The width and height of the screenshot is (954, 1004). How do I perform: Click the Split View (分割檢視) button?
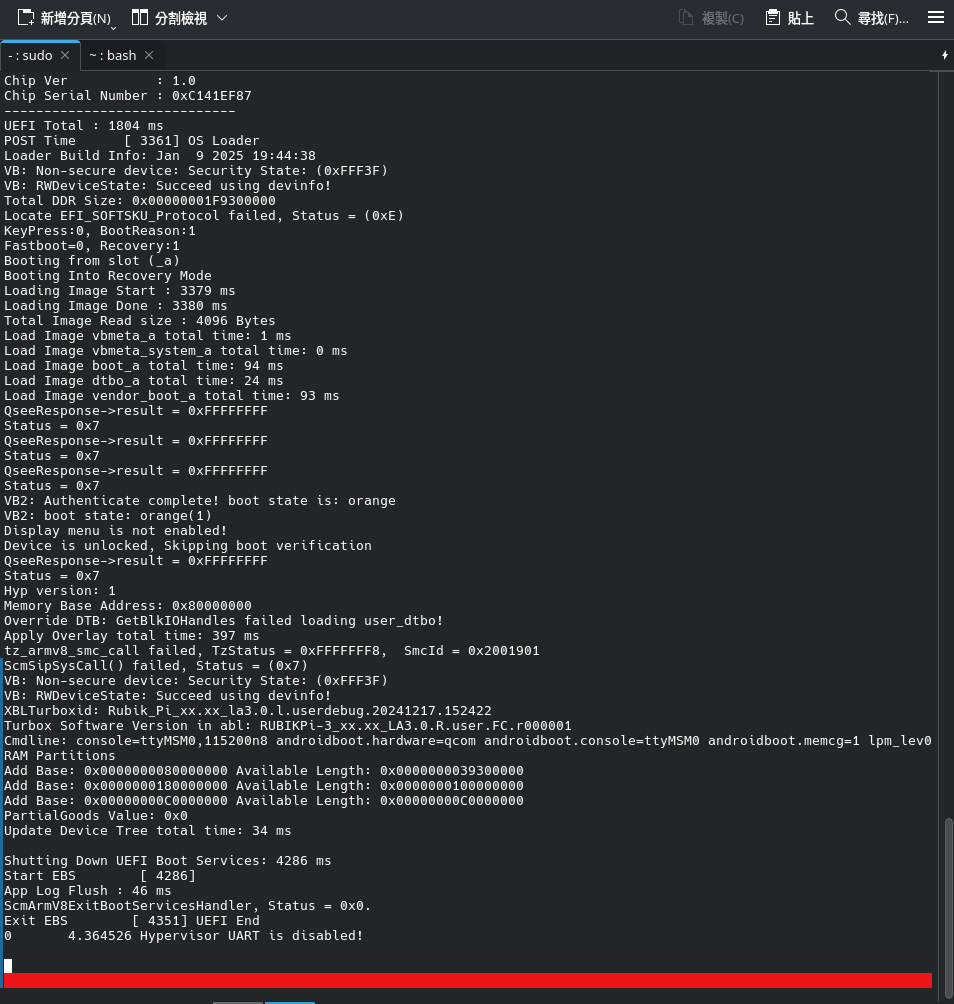170,18
